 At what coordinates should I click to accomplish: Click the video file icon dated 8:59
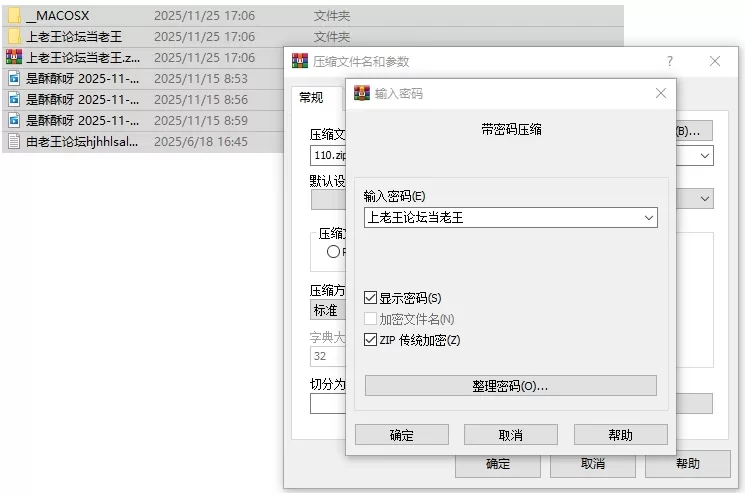14,120
